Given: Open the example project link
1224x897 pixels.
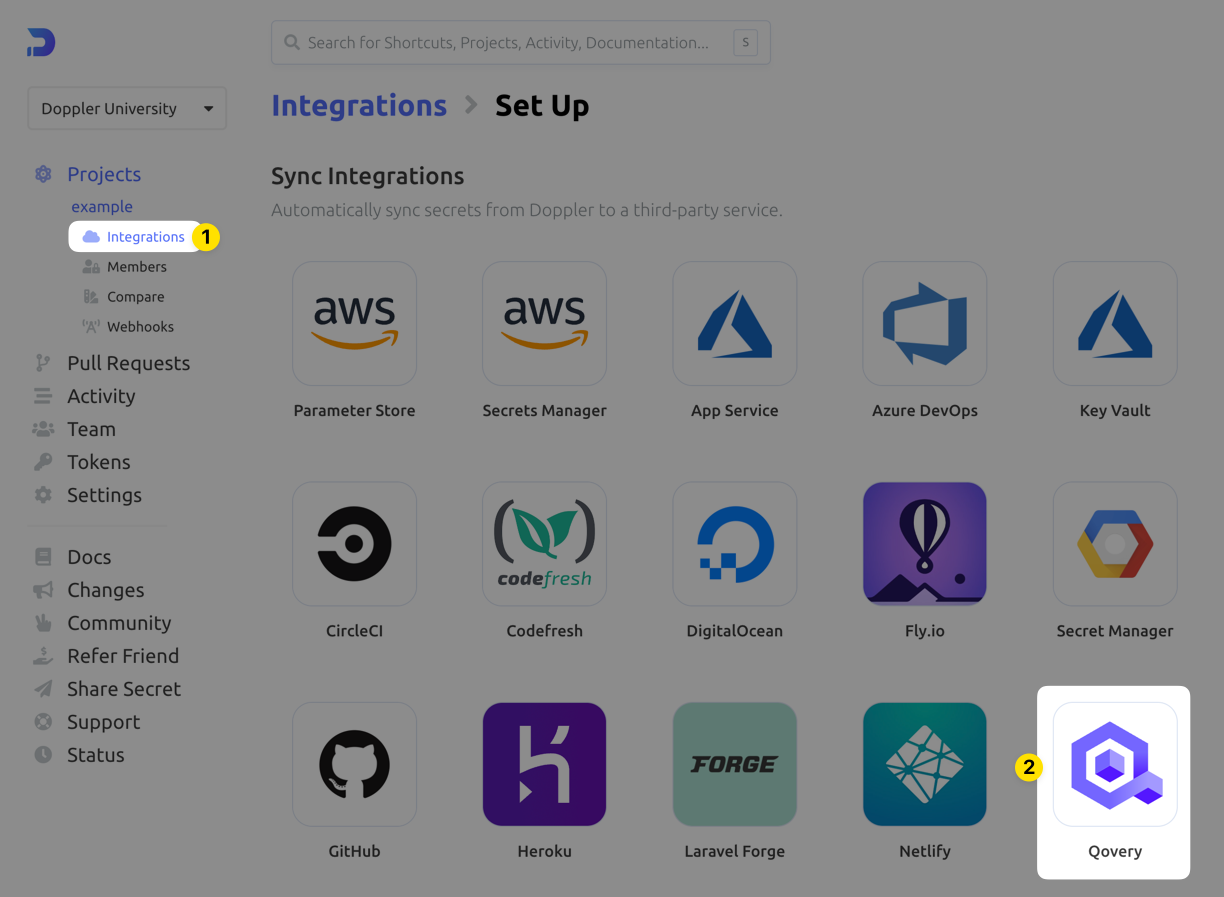Looking at the screenshot, I should pyautogui.click(x=102, y=207).
